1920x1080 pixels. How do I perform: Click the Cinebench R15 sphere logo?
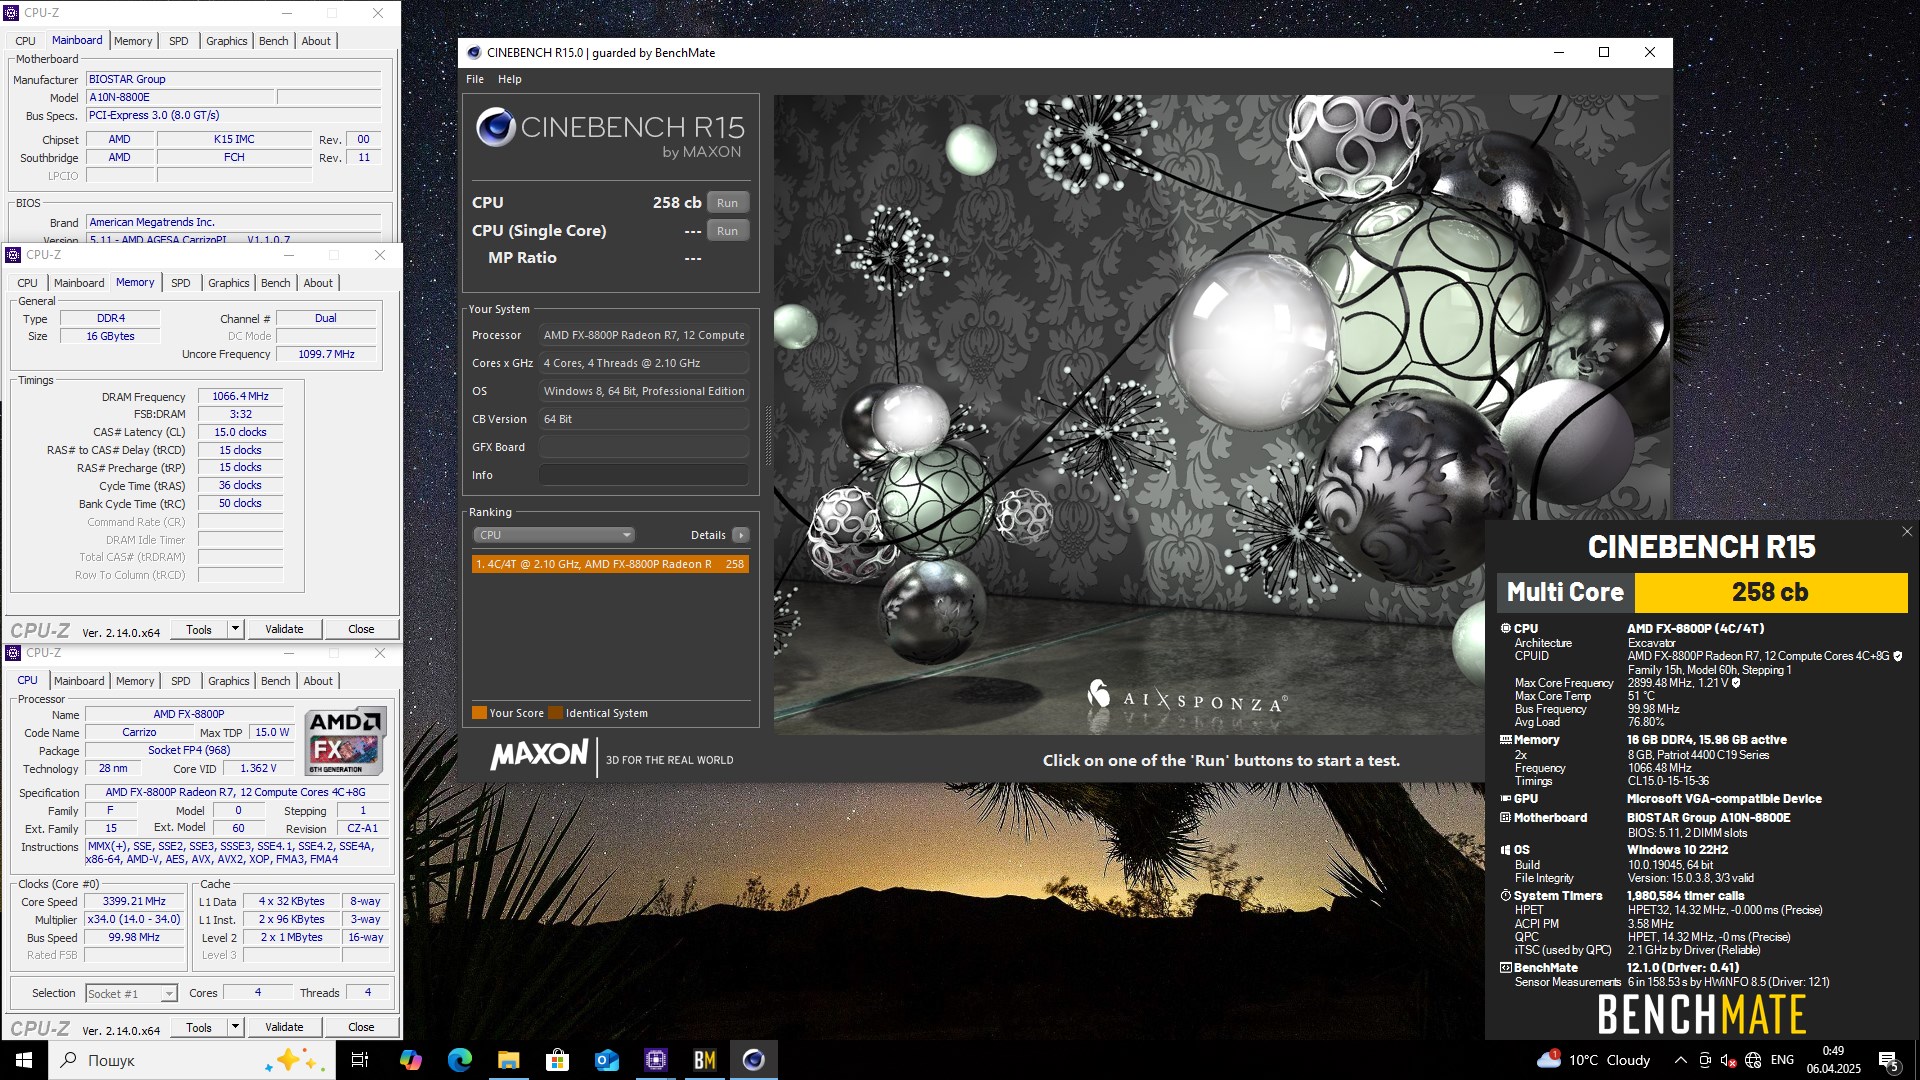[495, 128]
